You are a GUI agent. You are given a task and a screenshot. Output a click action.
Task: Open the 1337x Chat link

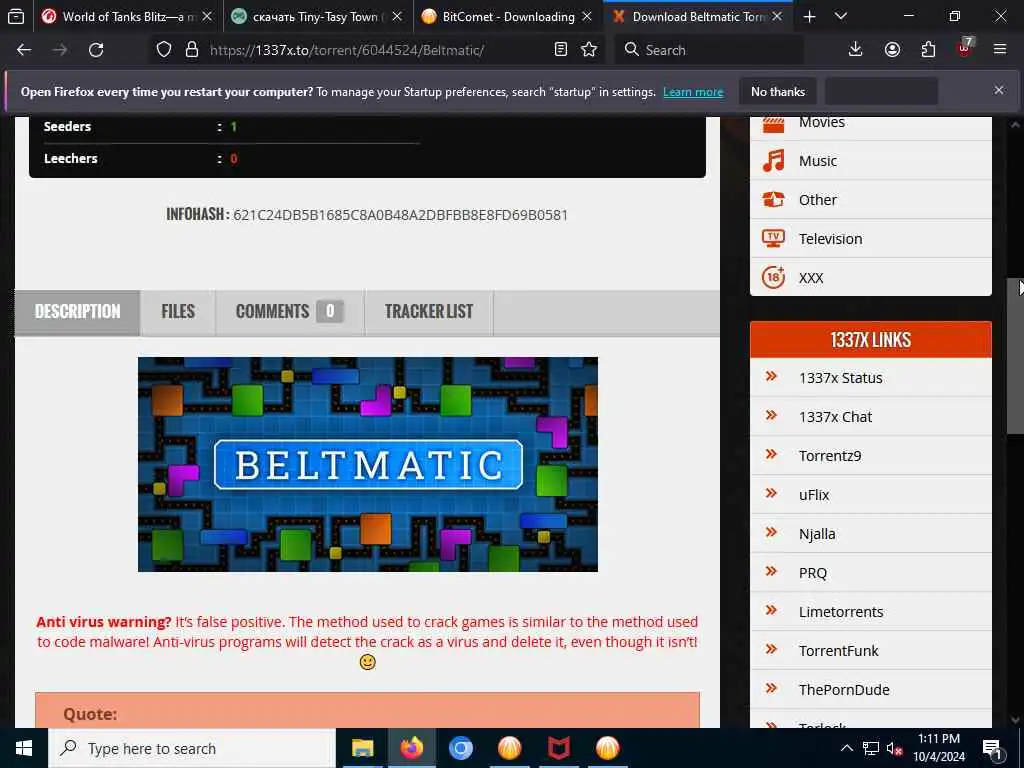pyautogui.click(x=835, y=417)
